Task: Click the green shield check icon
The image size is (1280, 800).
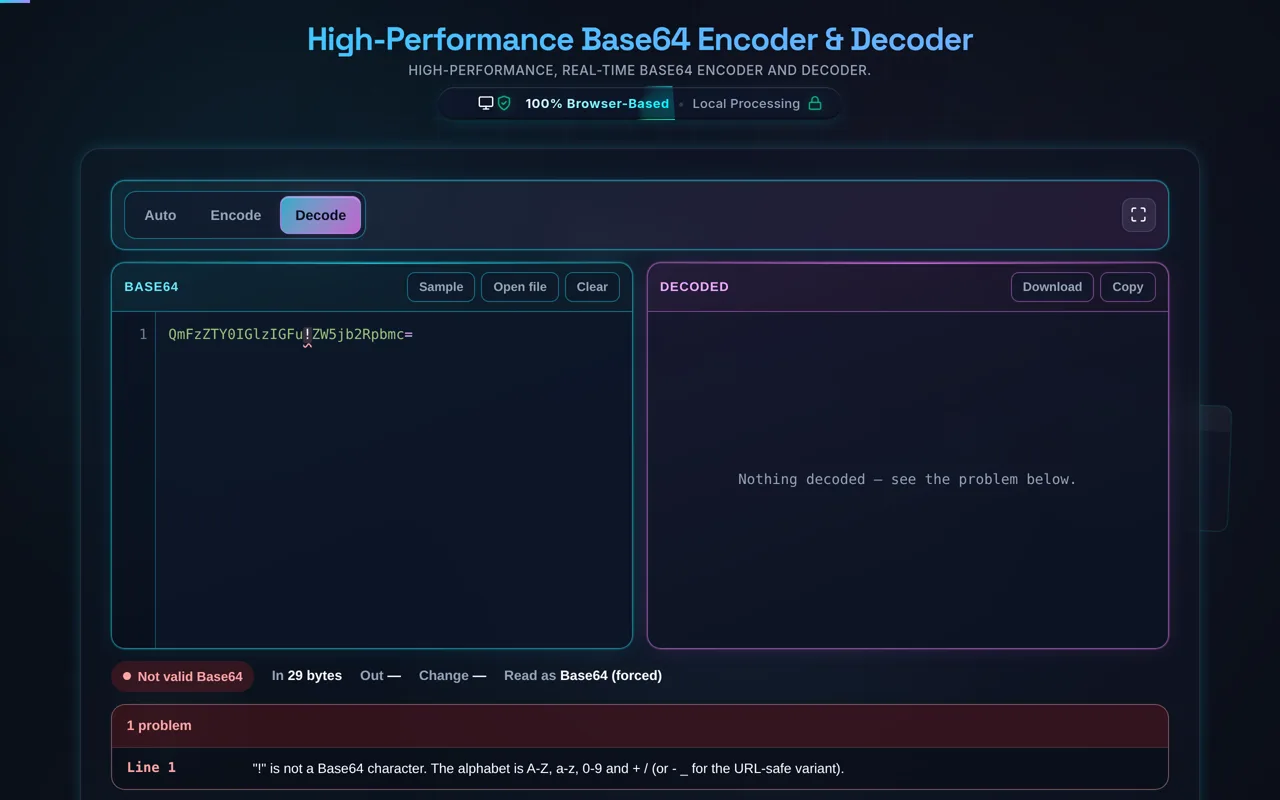Action: pyautogui.click(x=504, y=103)
